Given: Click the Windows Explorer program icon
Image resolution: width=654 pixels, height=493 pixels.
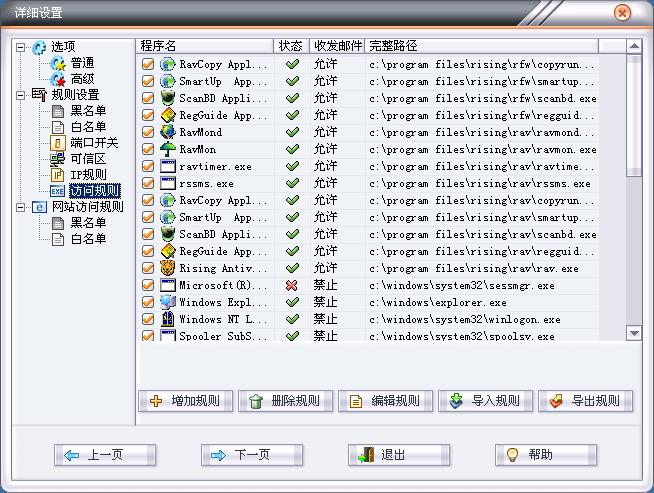Looking at the screenshot, I should coord(168,302).
